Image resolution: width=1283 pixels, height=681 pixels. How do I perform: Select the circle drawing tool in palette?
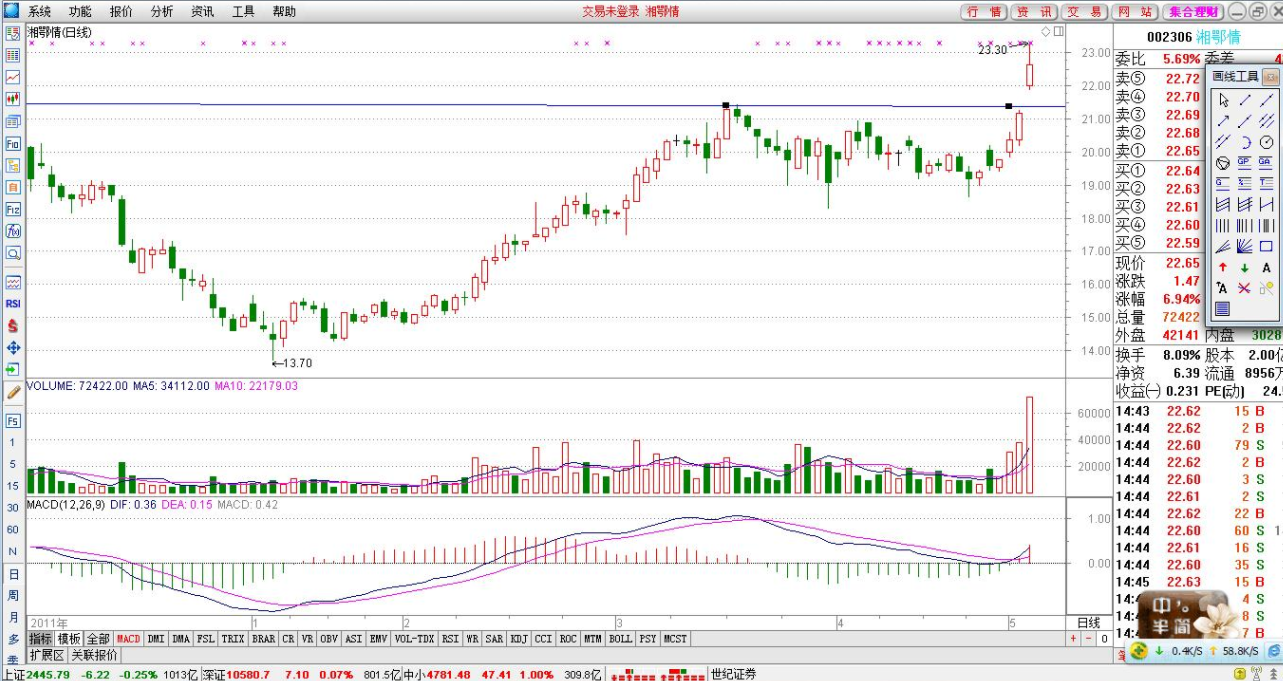(x=1266, y=142)
